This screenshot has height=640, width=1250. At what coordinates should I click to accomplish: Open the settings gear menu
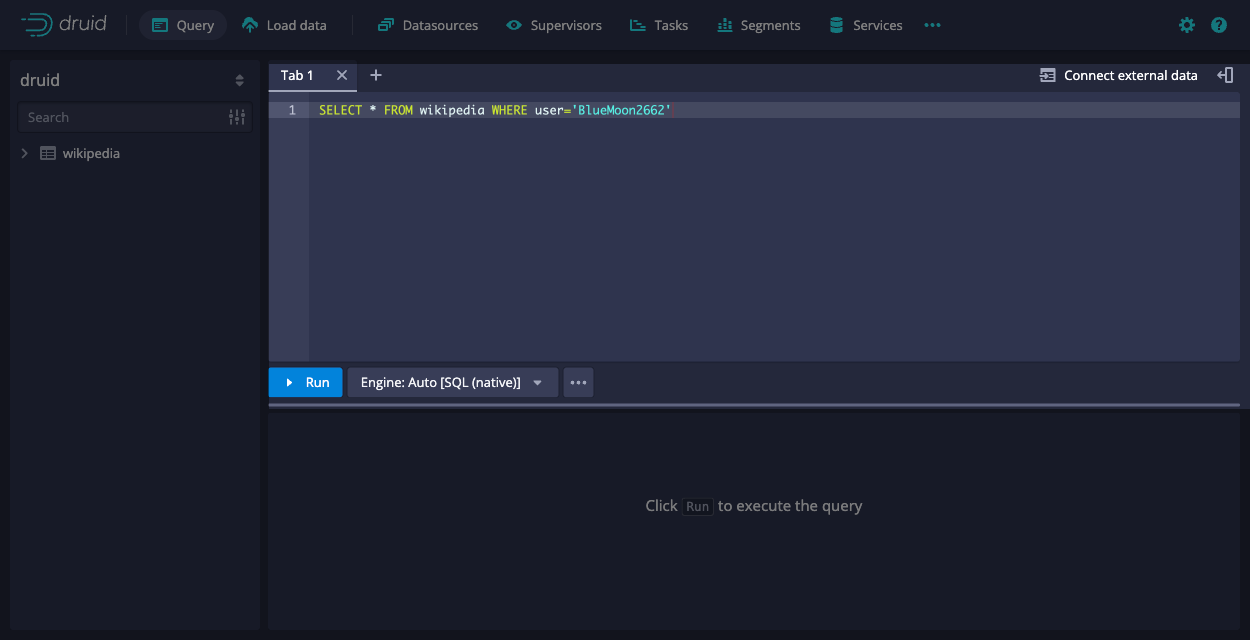(x=1187, y=25)
